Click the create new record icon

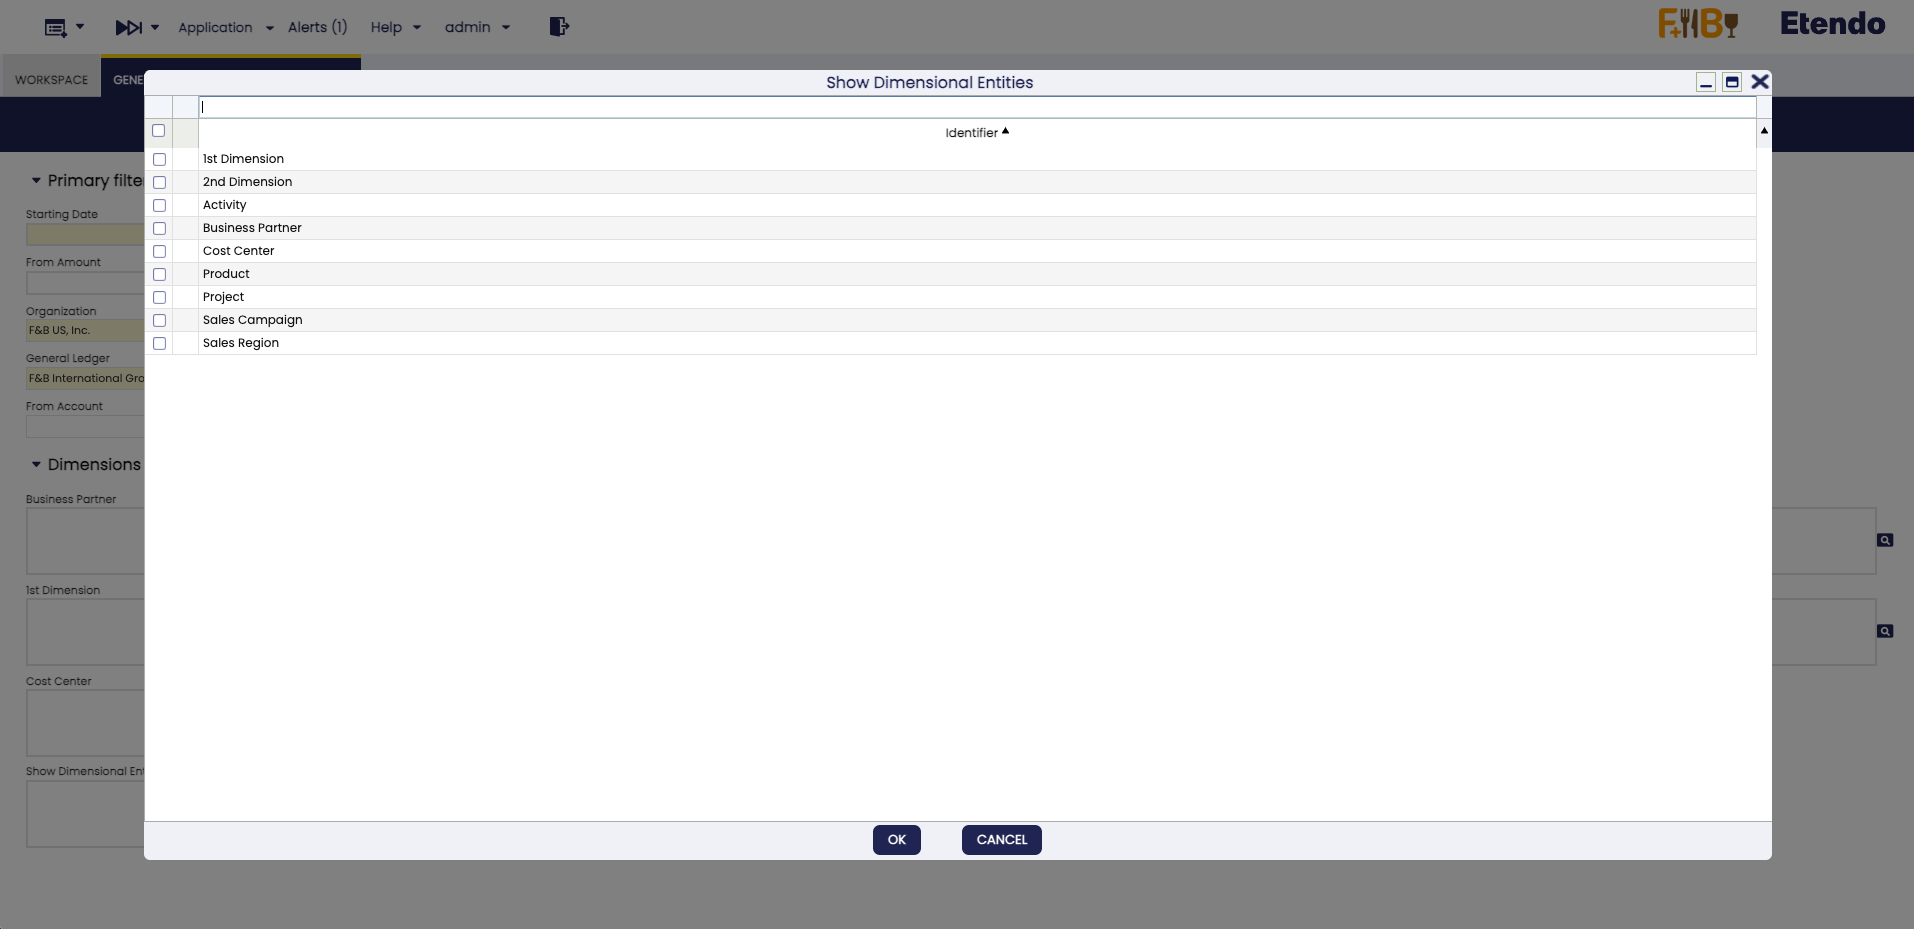tap(56, 28)
